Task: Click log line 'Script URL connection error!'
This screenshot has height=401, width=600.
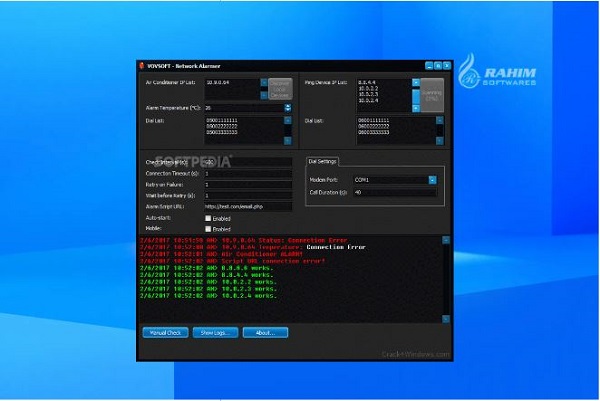Action: point(232,261)
